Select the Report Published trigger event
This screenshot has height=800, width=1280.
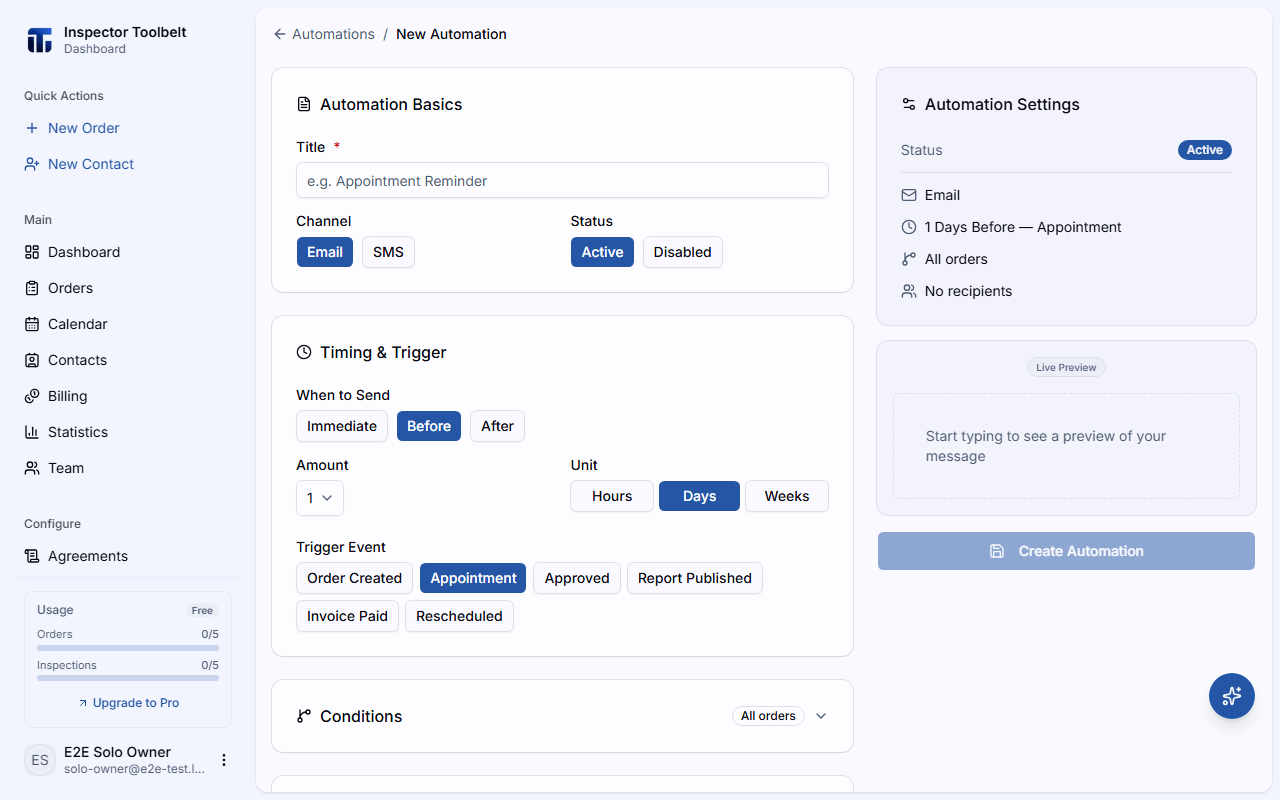pos(695,578)
